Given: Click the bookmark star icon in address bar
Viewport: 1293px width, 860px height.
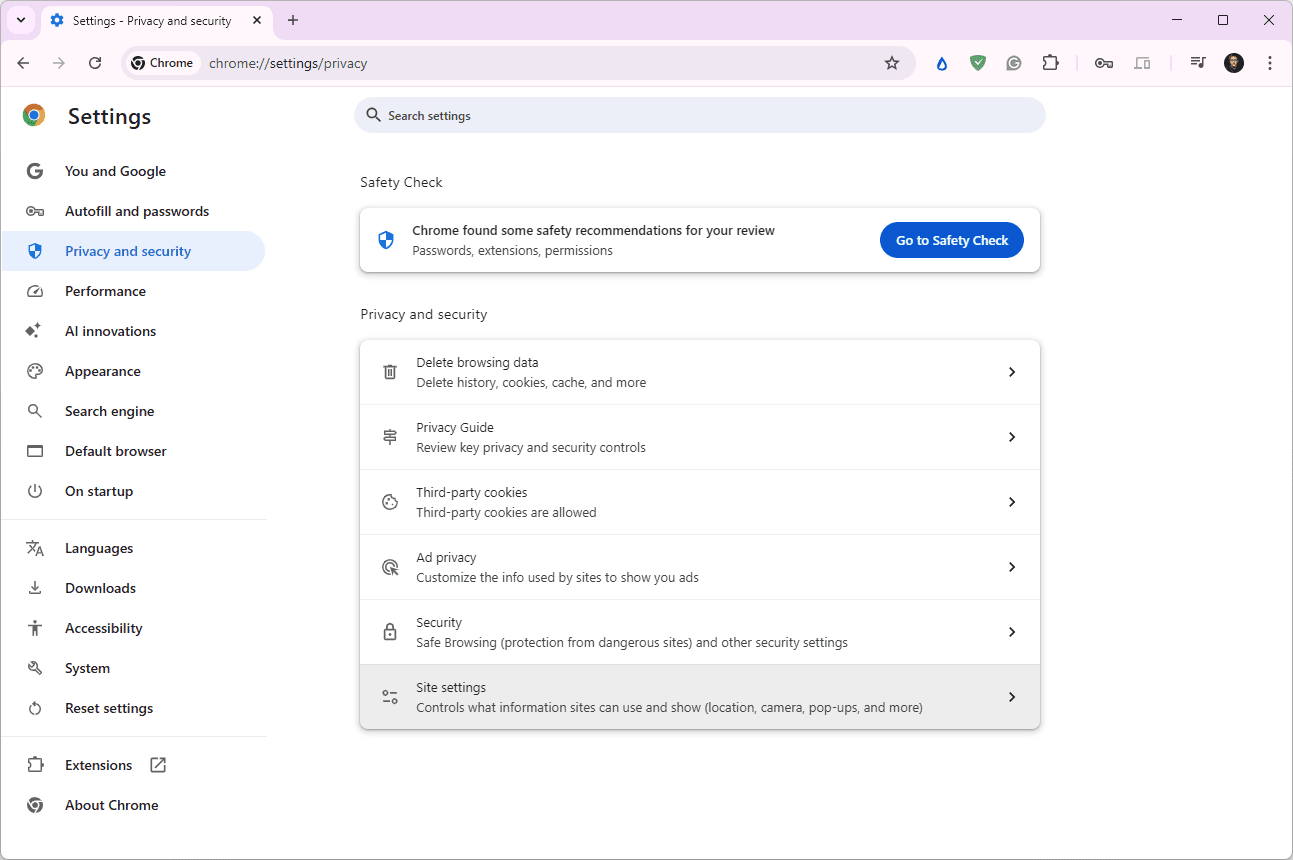Looking at the screenshot, I should point(892,63).
